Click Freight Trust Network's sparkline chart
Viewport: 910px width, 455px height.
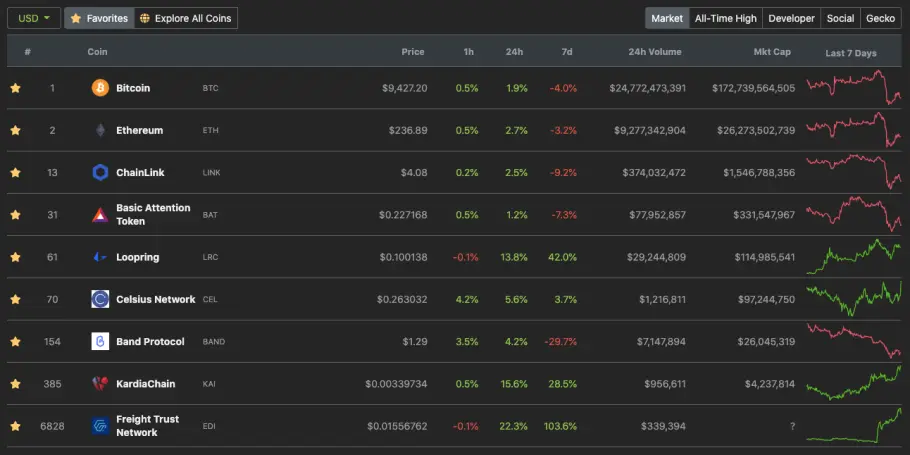(x=854, y=425)
